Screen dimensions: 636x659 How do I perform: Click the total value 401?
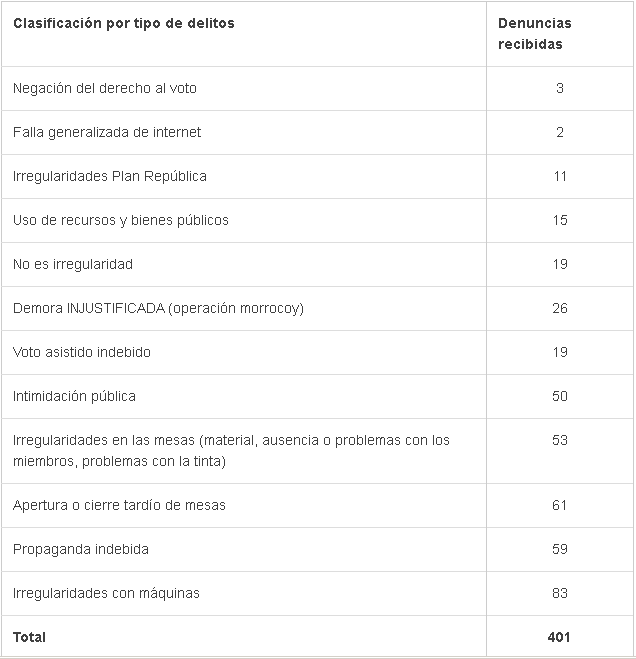click(x=559, y=637)
